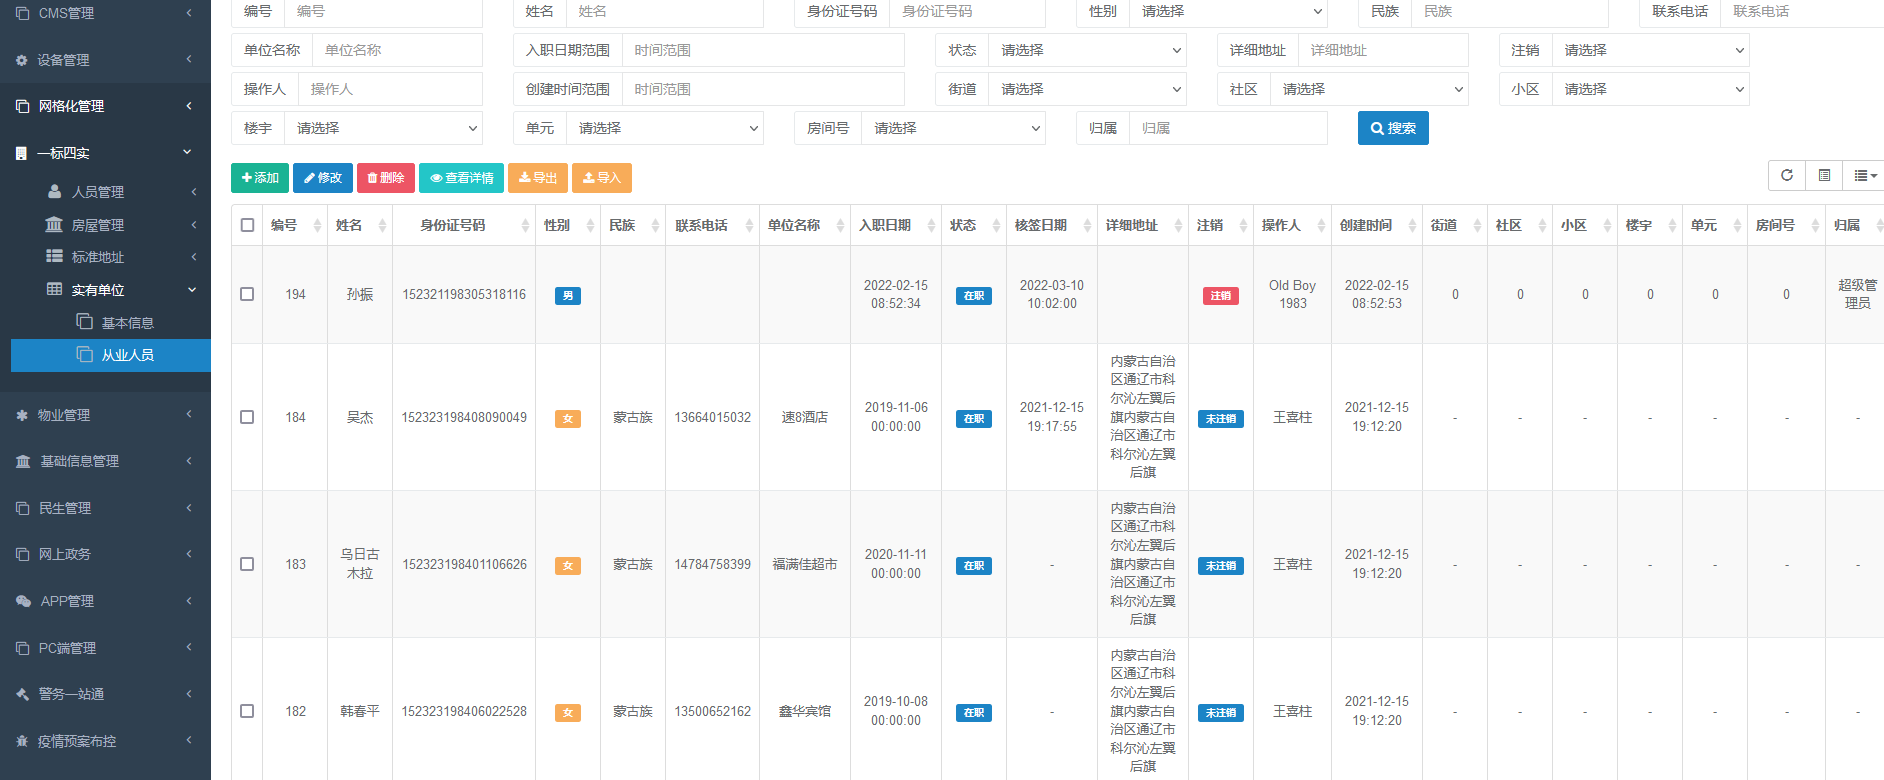Click the blue 修改 edit button

[322, 178]
